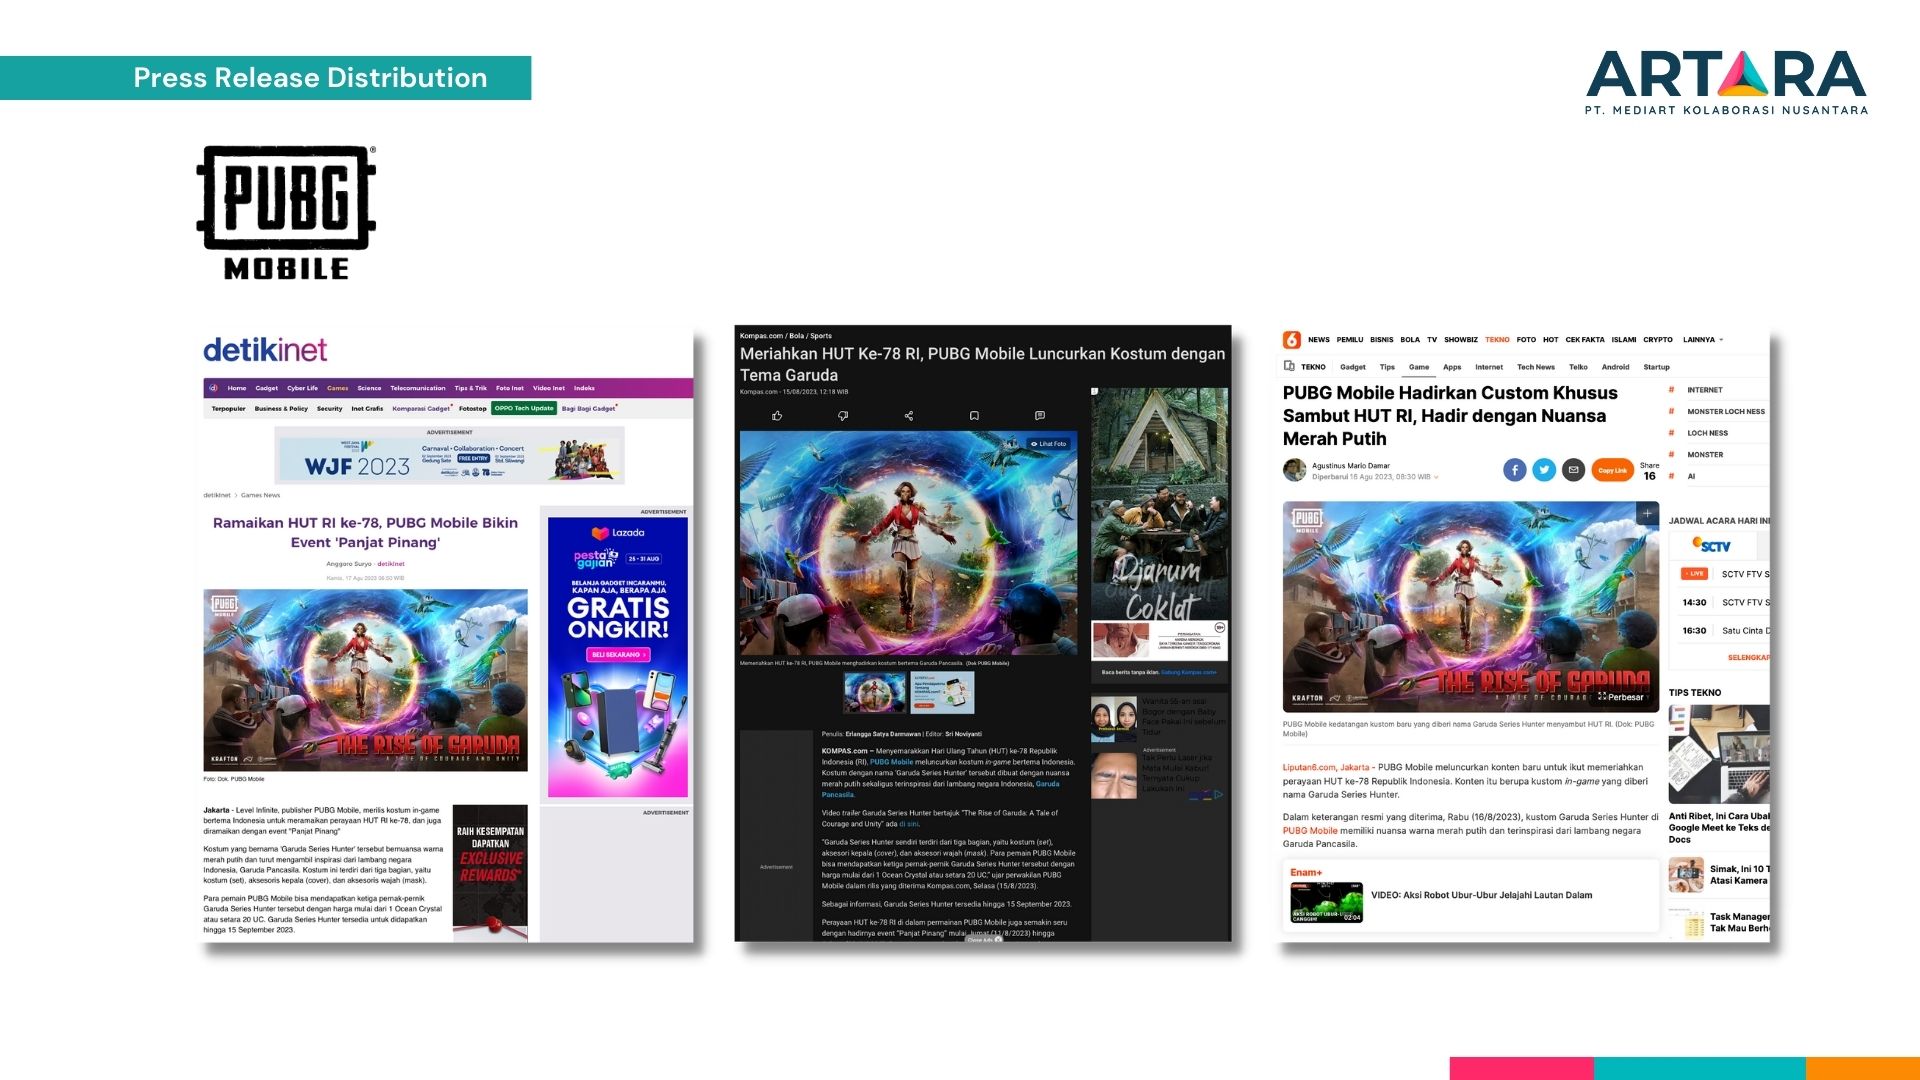
Task: Click Lihat Foto button on Kompas image
Action: 1048,444
